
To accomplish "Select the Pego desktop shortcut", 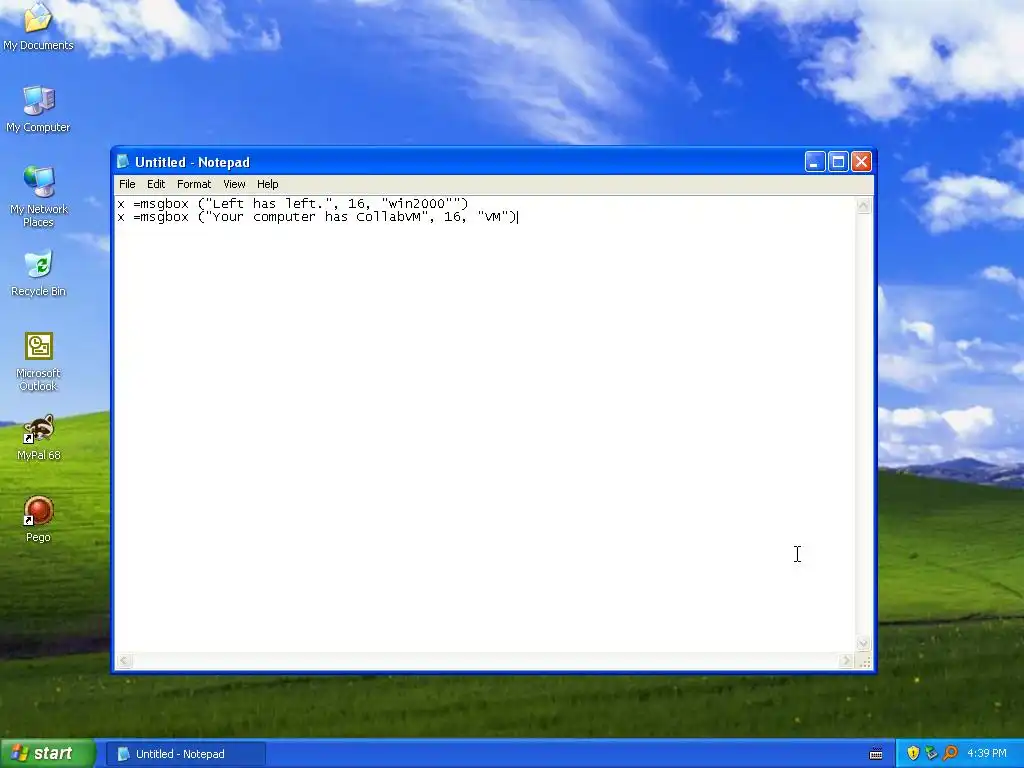I will click(x=38, y=519).
